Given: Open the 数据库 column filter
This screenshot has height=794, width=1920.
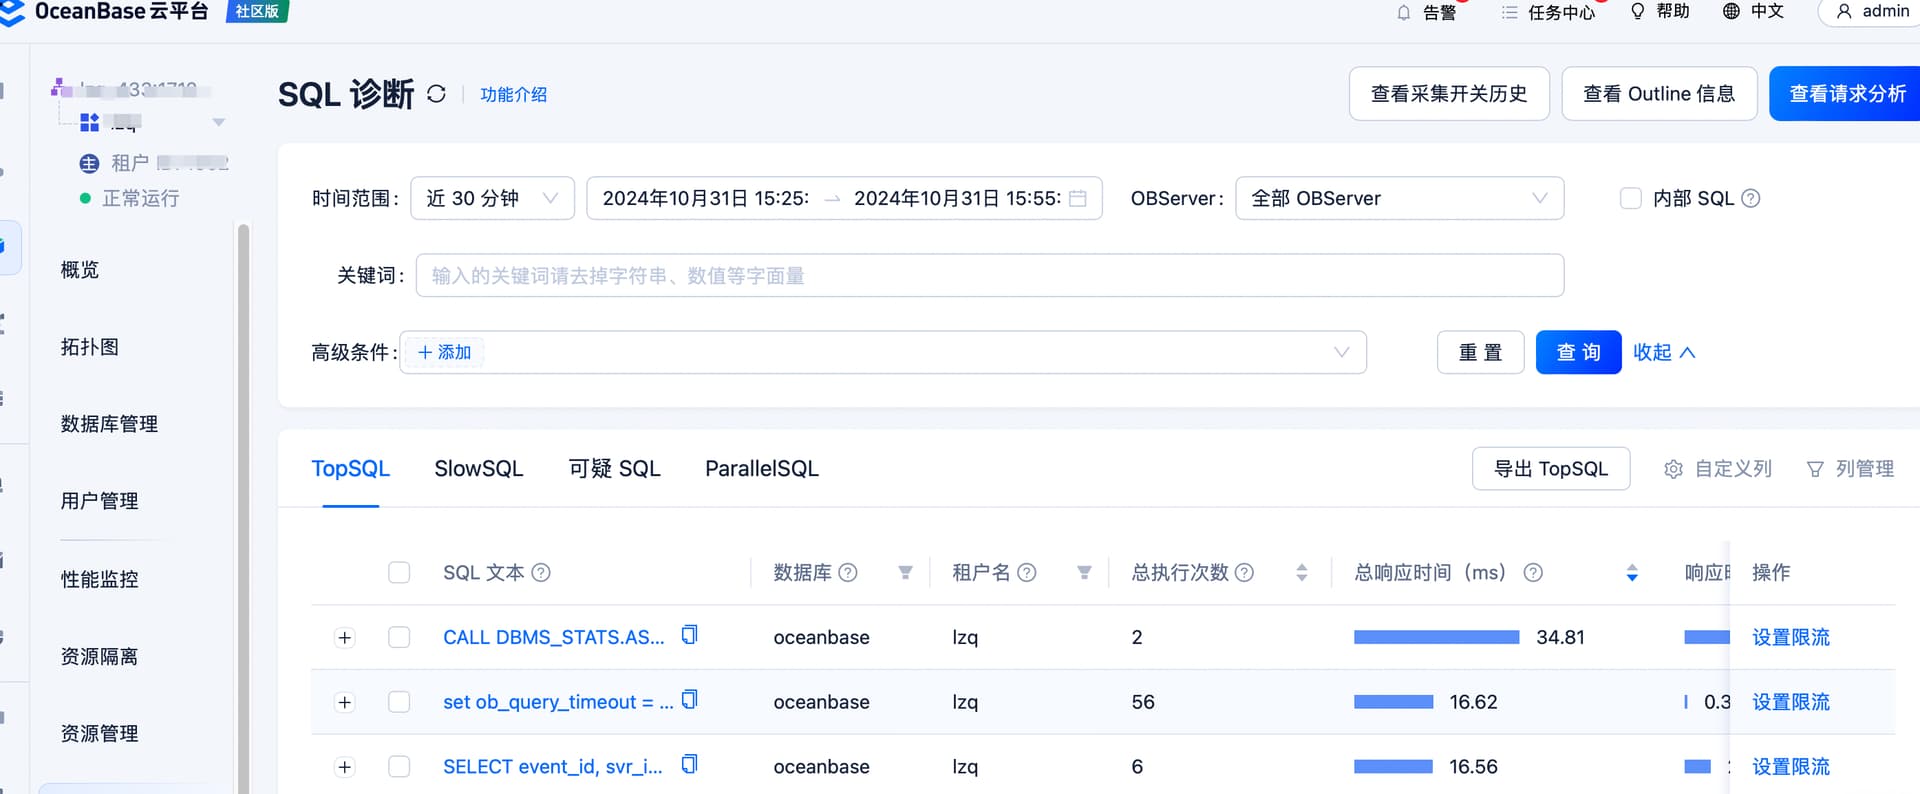Looking at the screenshot, I should point(905,572).
